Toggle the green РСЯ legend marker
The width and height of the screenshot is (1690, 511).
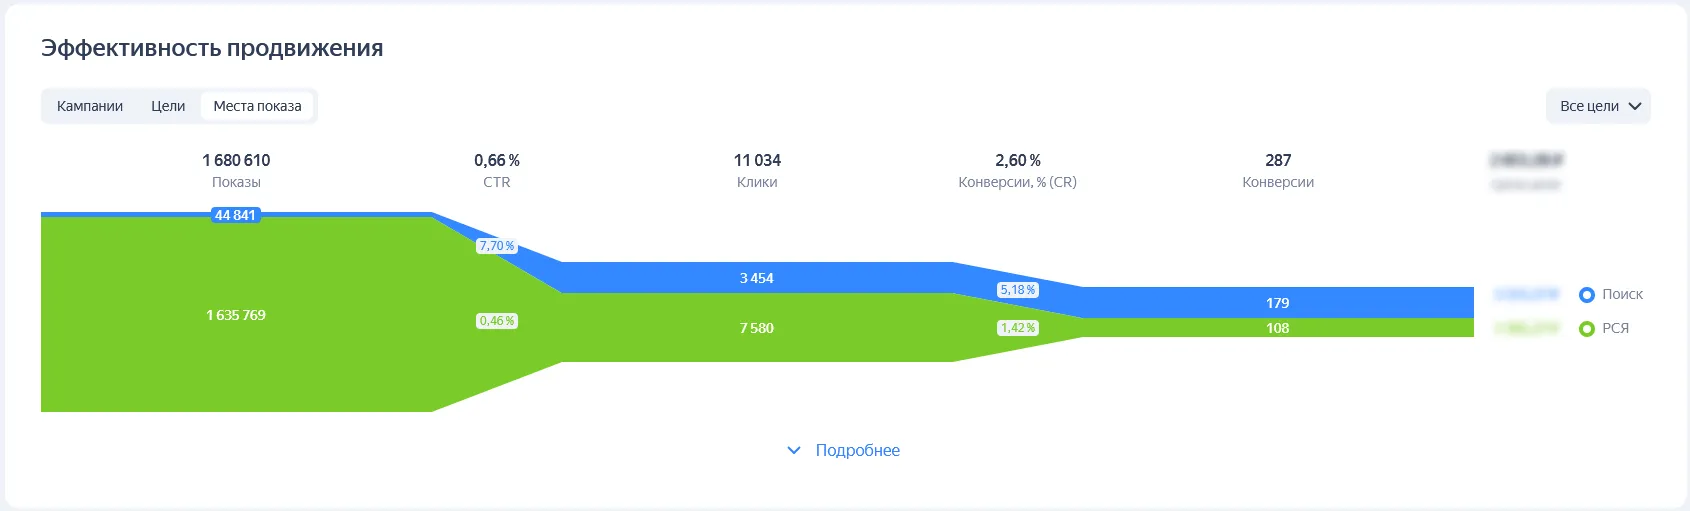pos(1586,329)
